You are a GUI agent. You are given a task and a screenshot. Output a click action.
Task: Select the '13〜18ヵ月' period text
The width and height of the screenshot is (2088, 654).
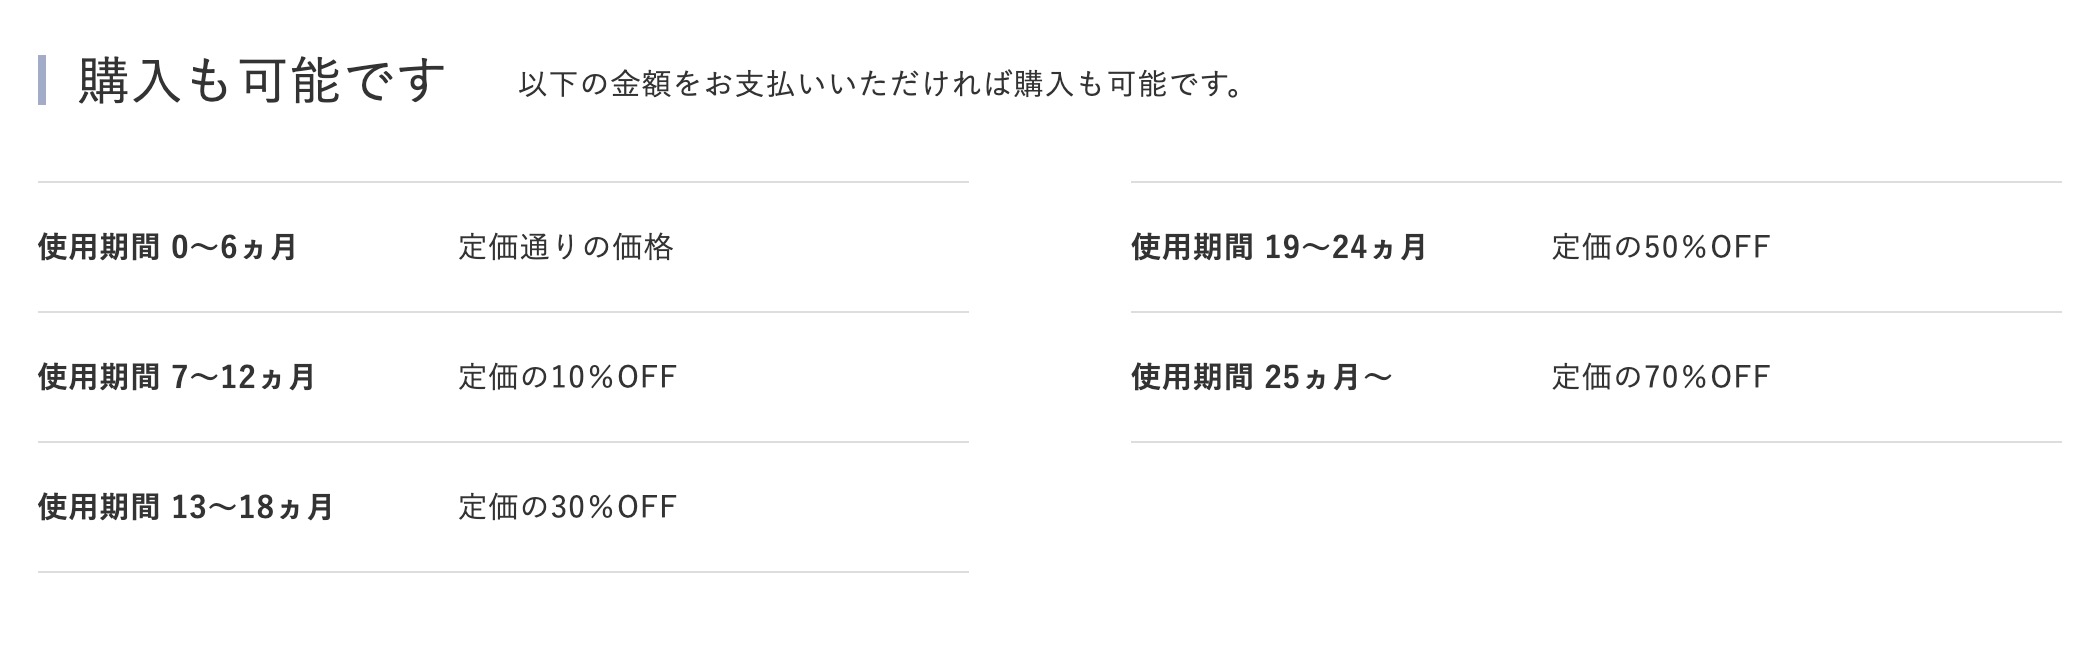pyautogui.click(x=252, y=507)
